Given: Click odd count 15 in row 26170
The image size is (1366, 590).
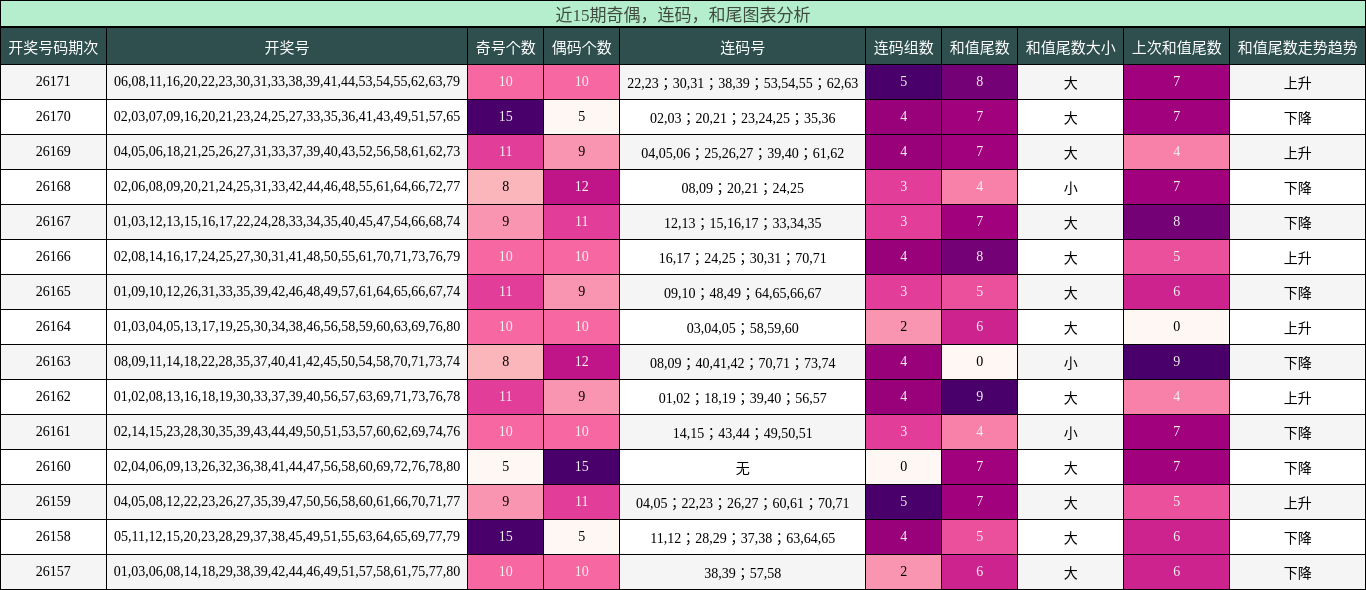Looking at the screenshot, I should pyautogui.click(x=505, y=117).
